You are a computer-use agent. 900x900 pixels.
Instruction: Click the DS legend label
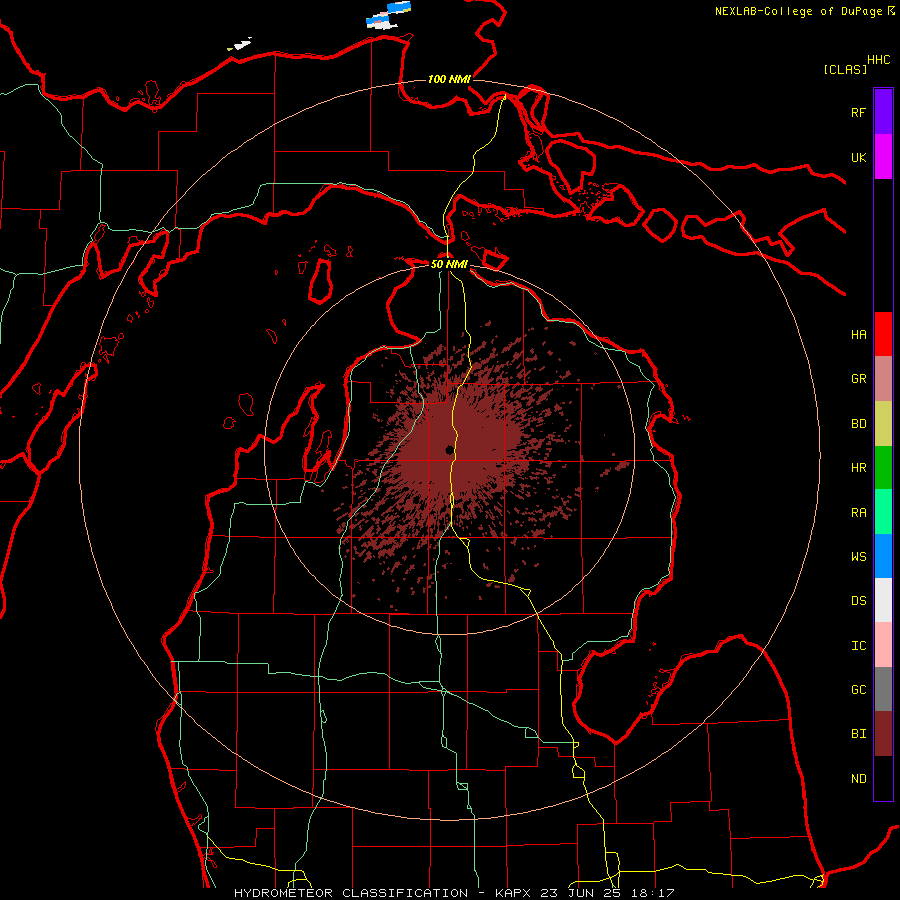click(858, 601)
